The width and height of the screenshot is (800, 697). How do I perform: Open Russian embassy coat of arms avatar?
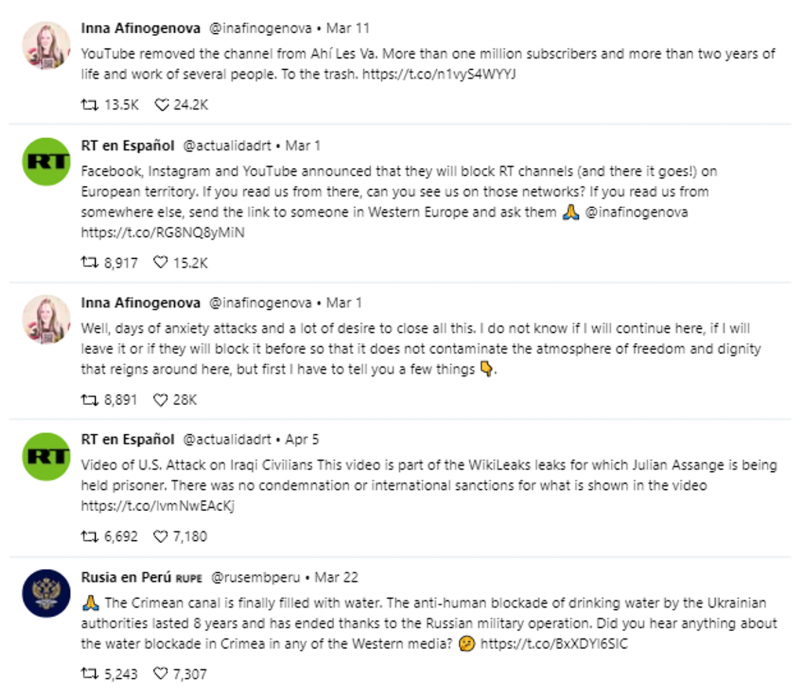(x=46, y=593)
